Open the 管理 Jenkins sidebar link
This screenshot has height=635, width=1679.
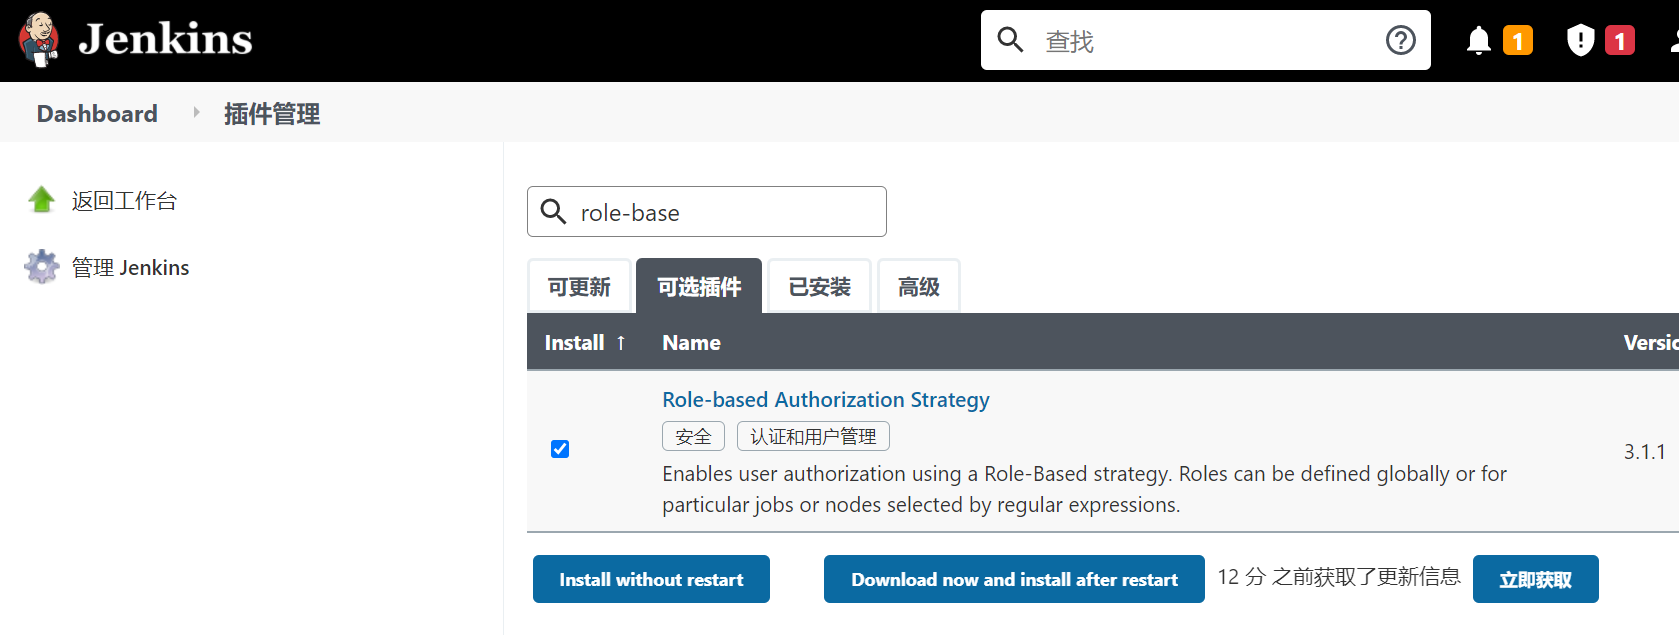[130, 267]
